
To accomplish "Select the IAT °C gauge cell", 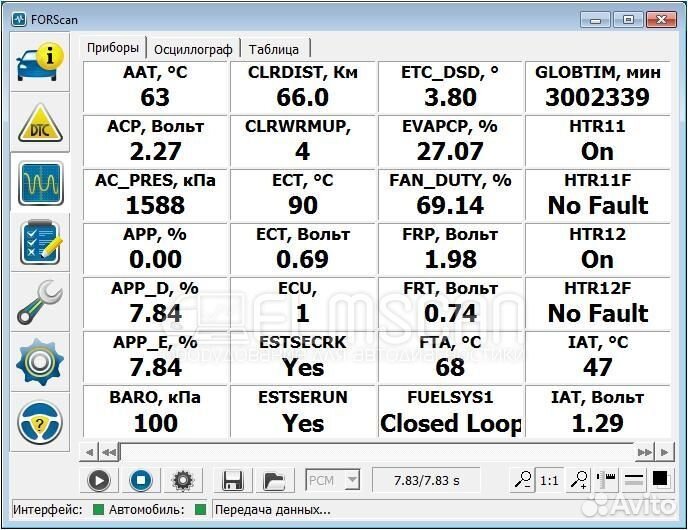I will 598,357.
